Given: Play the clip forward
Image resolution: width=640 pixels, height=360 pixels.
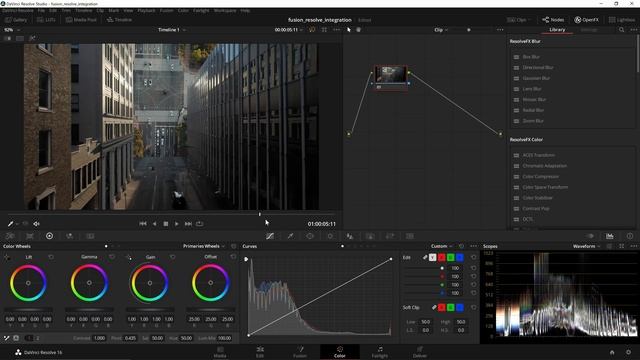Looking at the screenshot, I should (176, 224).
